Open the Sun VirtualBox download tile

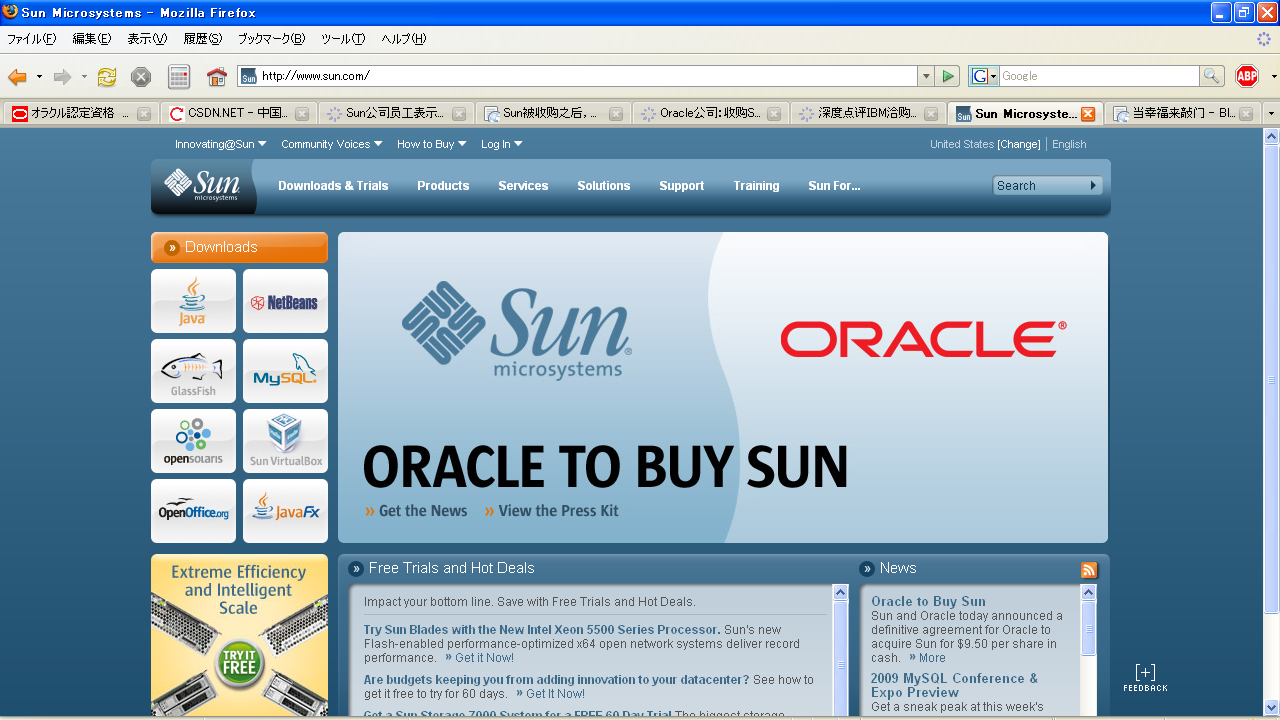click(285, 441)
